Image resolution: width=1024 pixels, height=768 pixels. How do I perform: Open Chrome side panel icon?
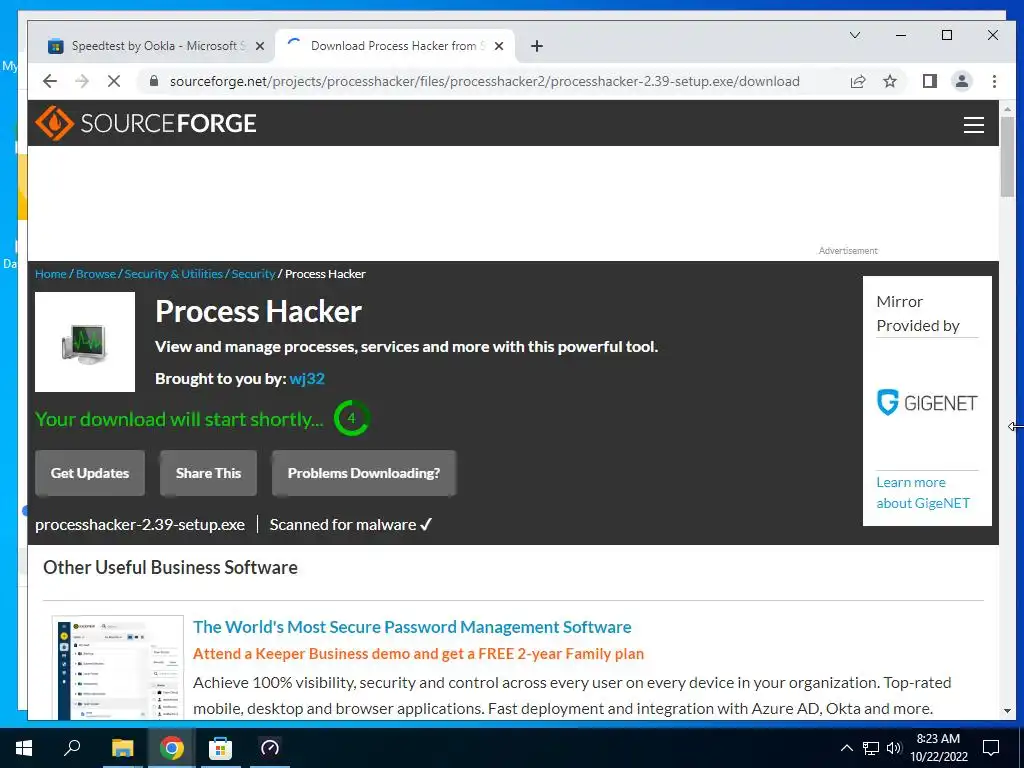coord(929,81)
